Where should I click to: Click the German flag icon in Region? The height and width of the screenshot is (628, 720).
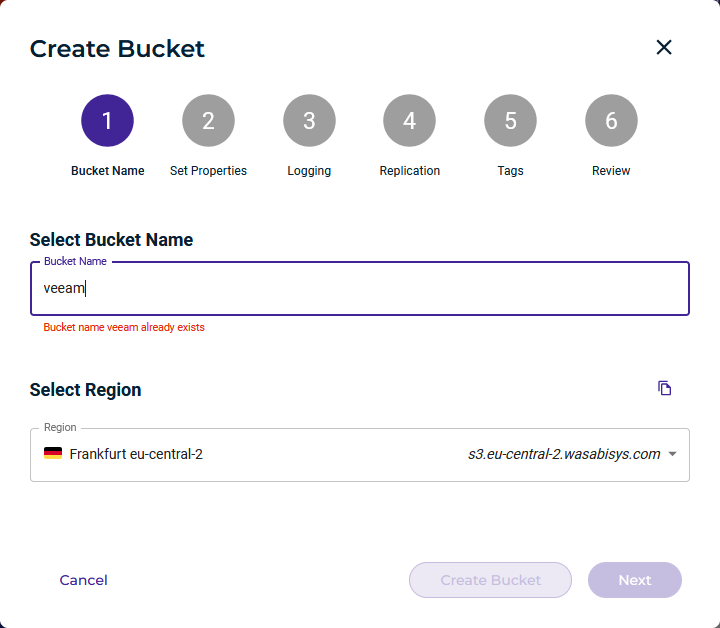click(x=53, y=454)
